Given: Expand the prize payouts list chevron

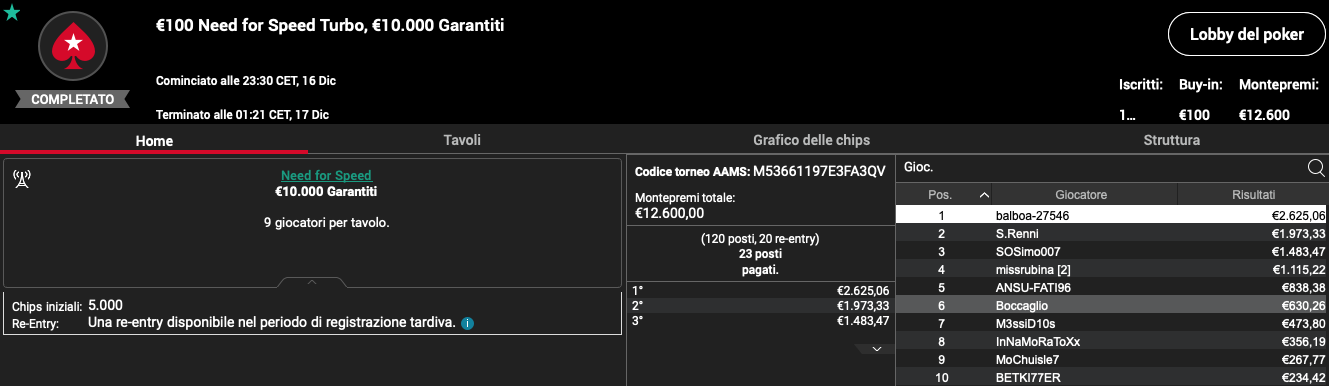Looking at the screenshot, I should (876, 349).
